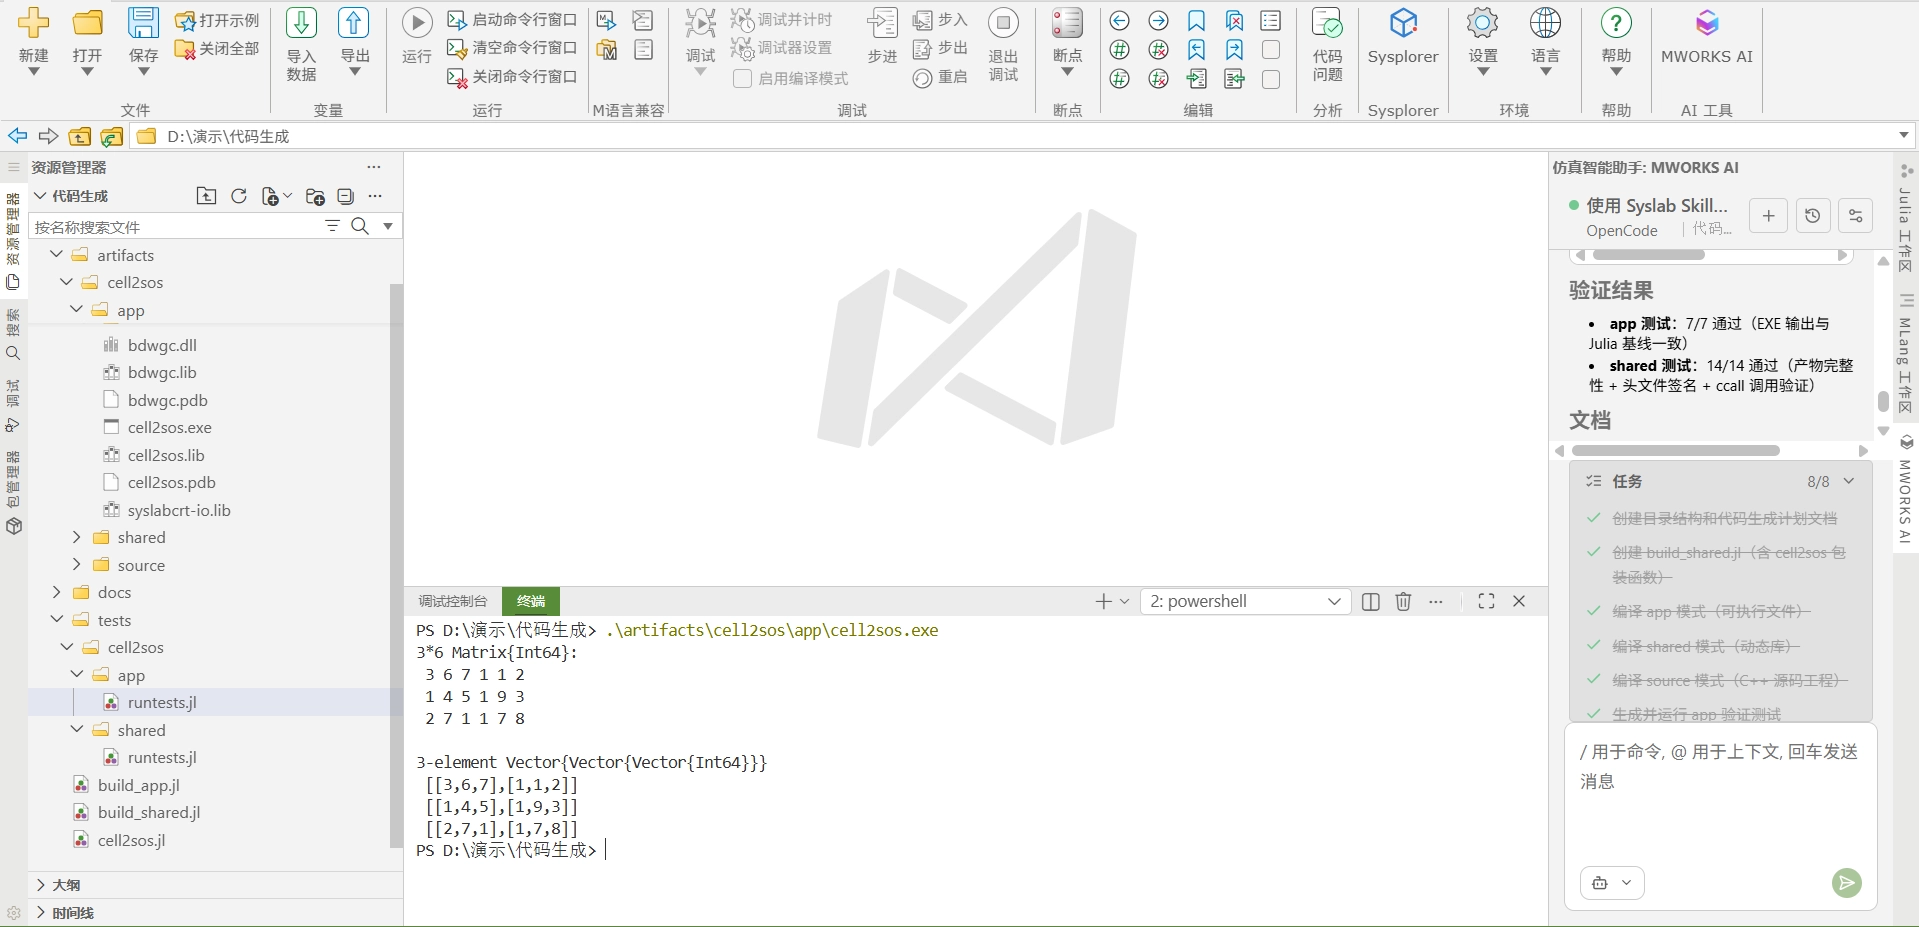The width and height of the screenshot is (1919, 927).
Task: Collapse the artifacts folder
Action: click(57, 255)
